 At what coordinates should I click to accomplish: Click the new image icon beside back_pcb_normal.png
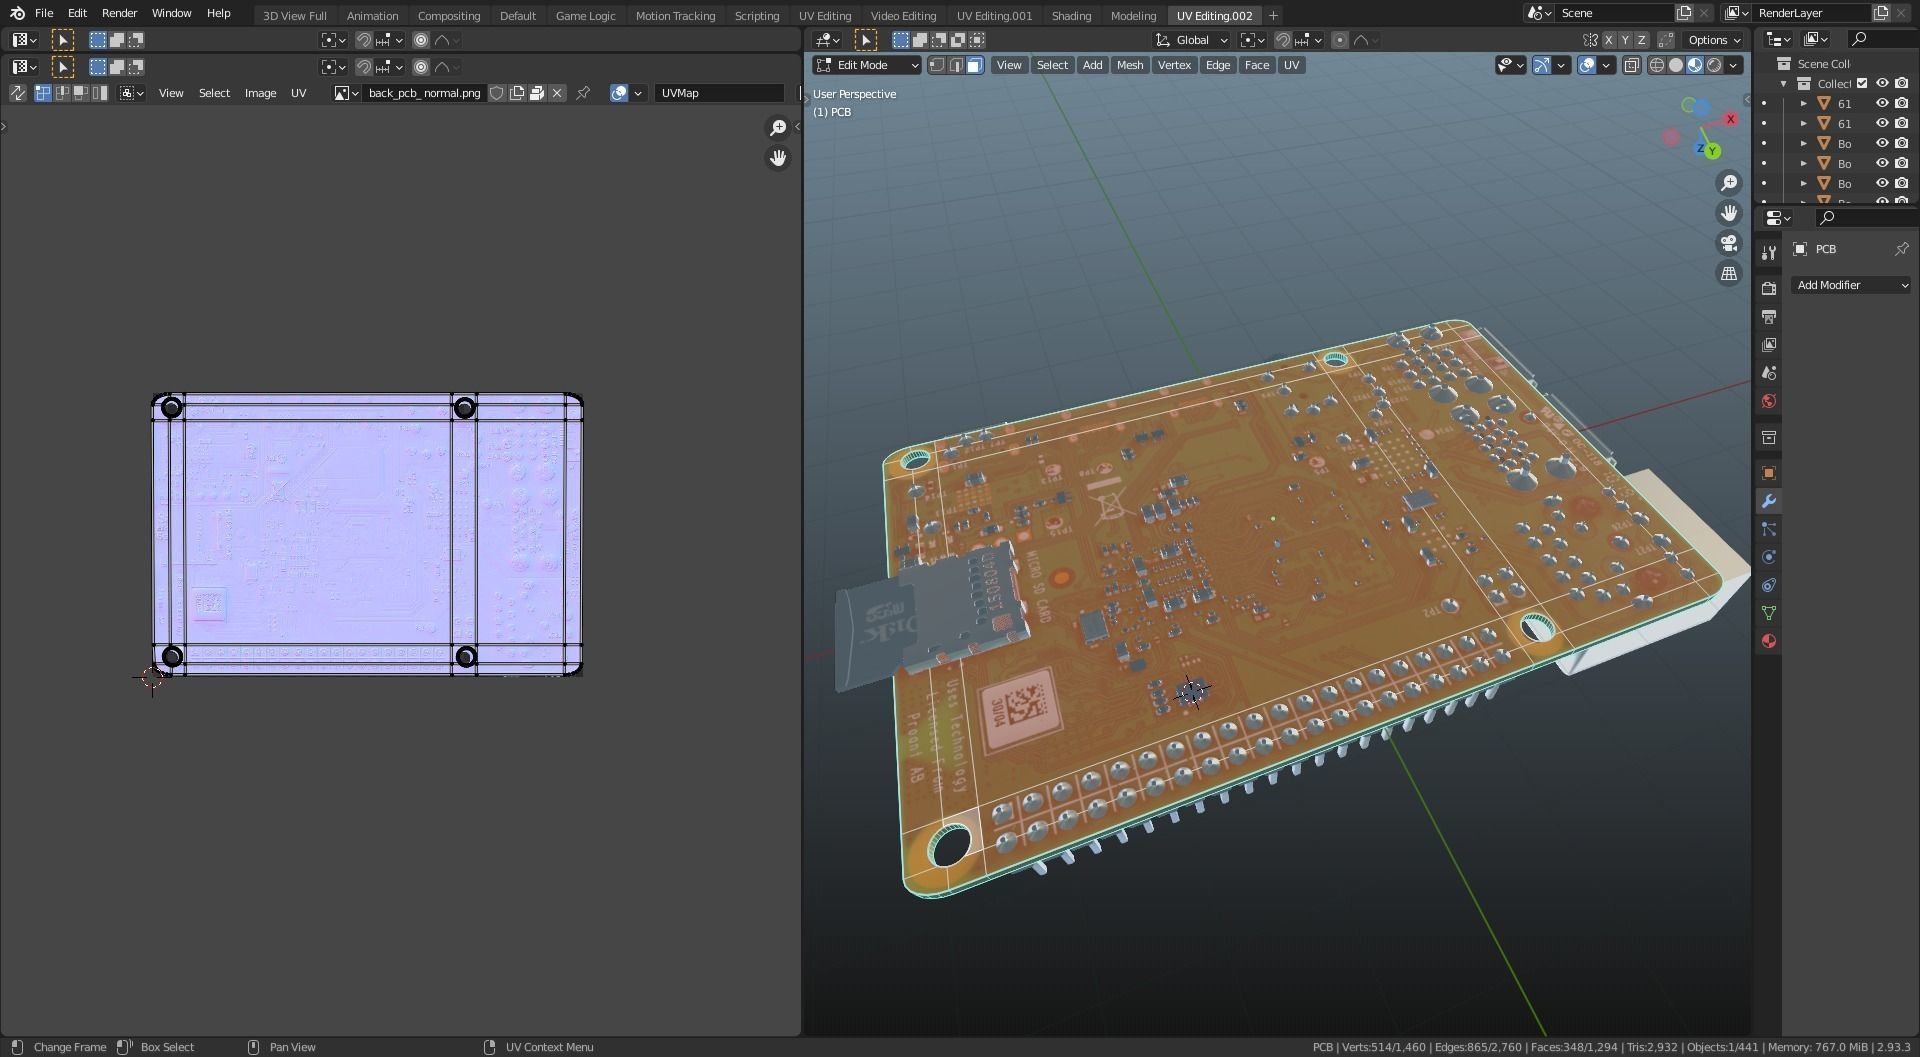[x=517, y=93]
